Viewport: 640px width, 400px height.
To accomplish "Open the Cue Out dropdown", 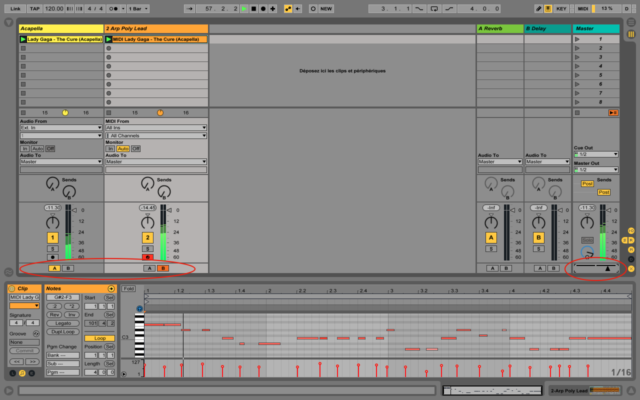I will tap(596, 154).
